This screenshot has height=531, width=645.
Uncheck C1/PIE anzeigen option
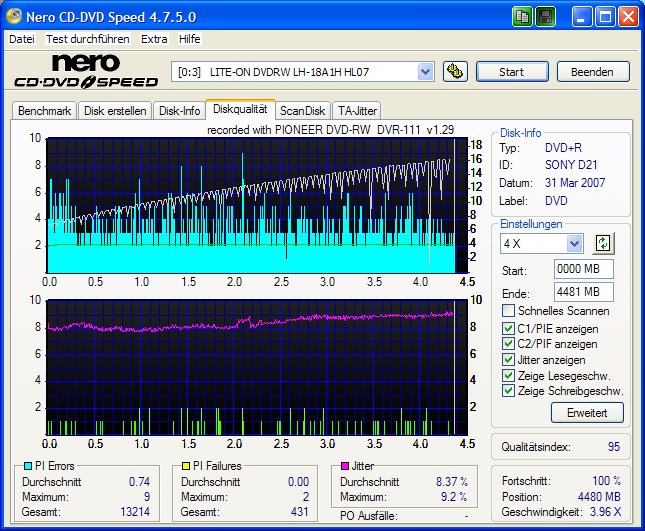pos(509,328)
